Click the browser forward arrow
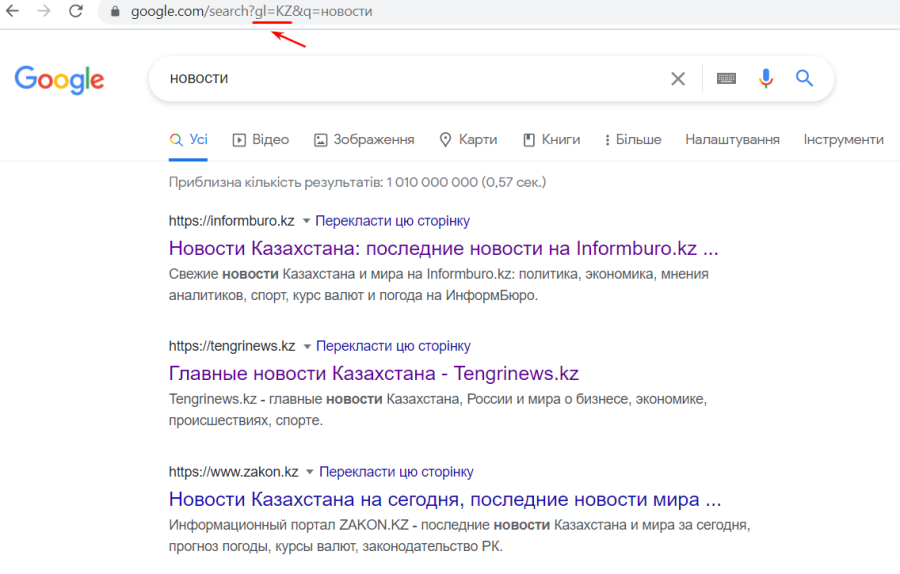This screenshot has height=574, width=900. [44, 11]
